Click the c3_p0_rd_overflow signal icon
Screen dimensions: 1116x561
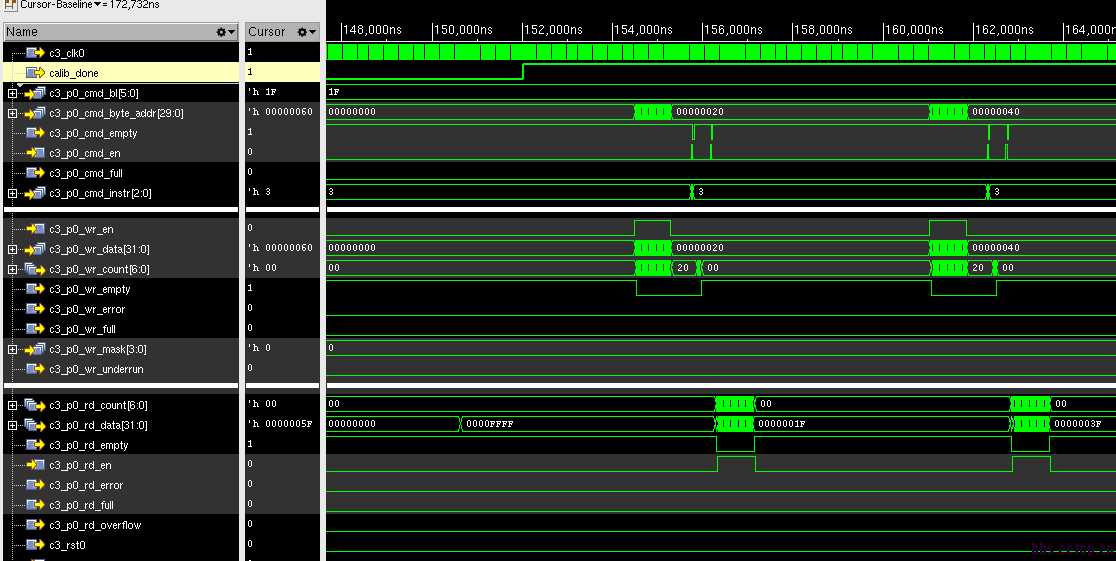(35, 525)
